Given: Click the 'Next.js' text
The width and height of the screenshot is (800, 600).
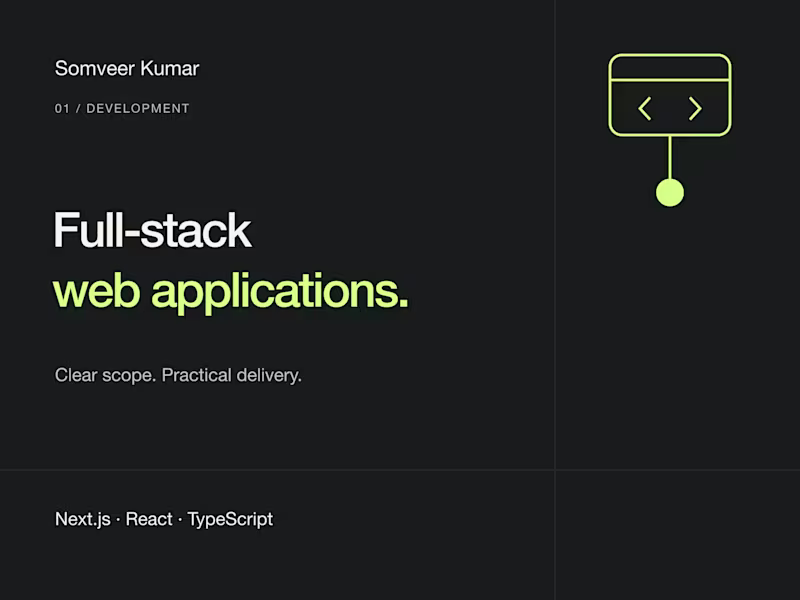Looking at the screenshot, I should 83,519.
